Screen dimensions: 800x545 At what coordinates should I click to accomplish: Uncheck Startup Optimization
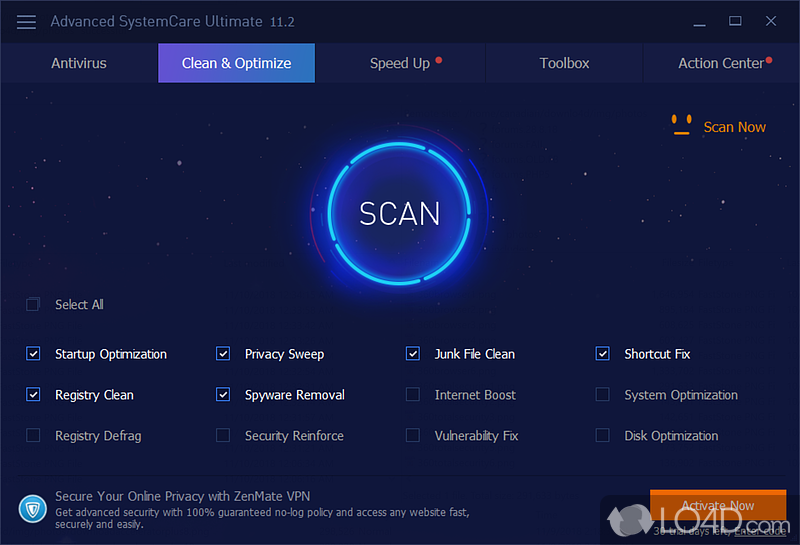(33, 354)
